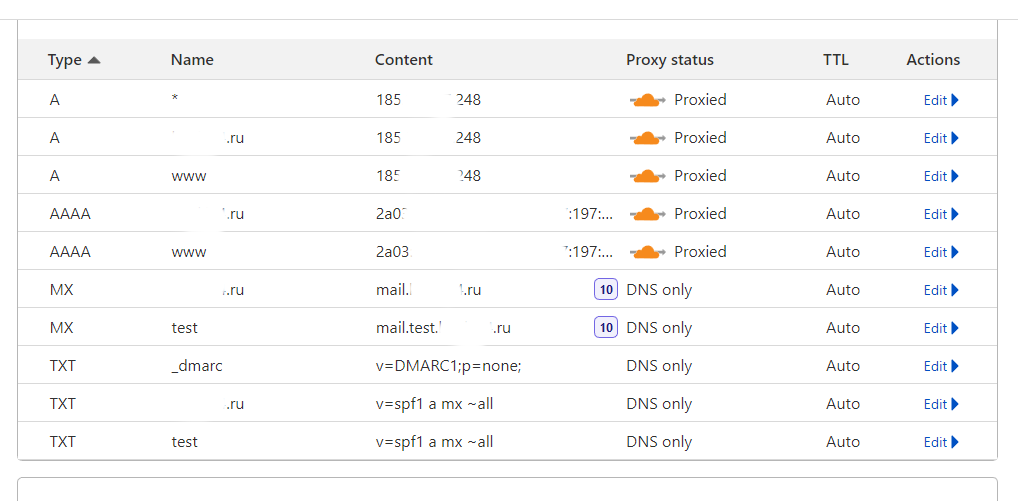Open Edit for the test MX record
Image resolution: width=1018 pixels, height=501 pixels.
tap(941, 328)
